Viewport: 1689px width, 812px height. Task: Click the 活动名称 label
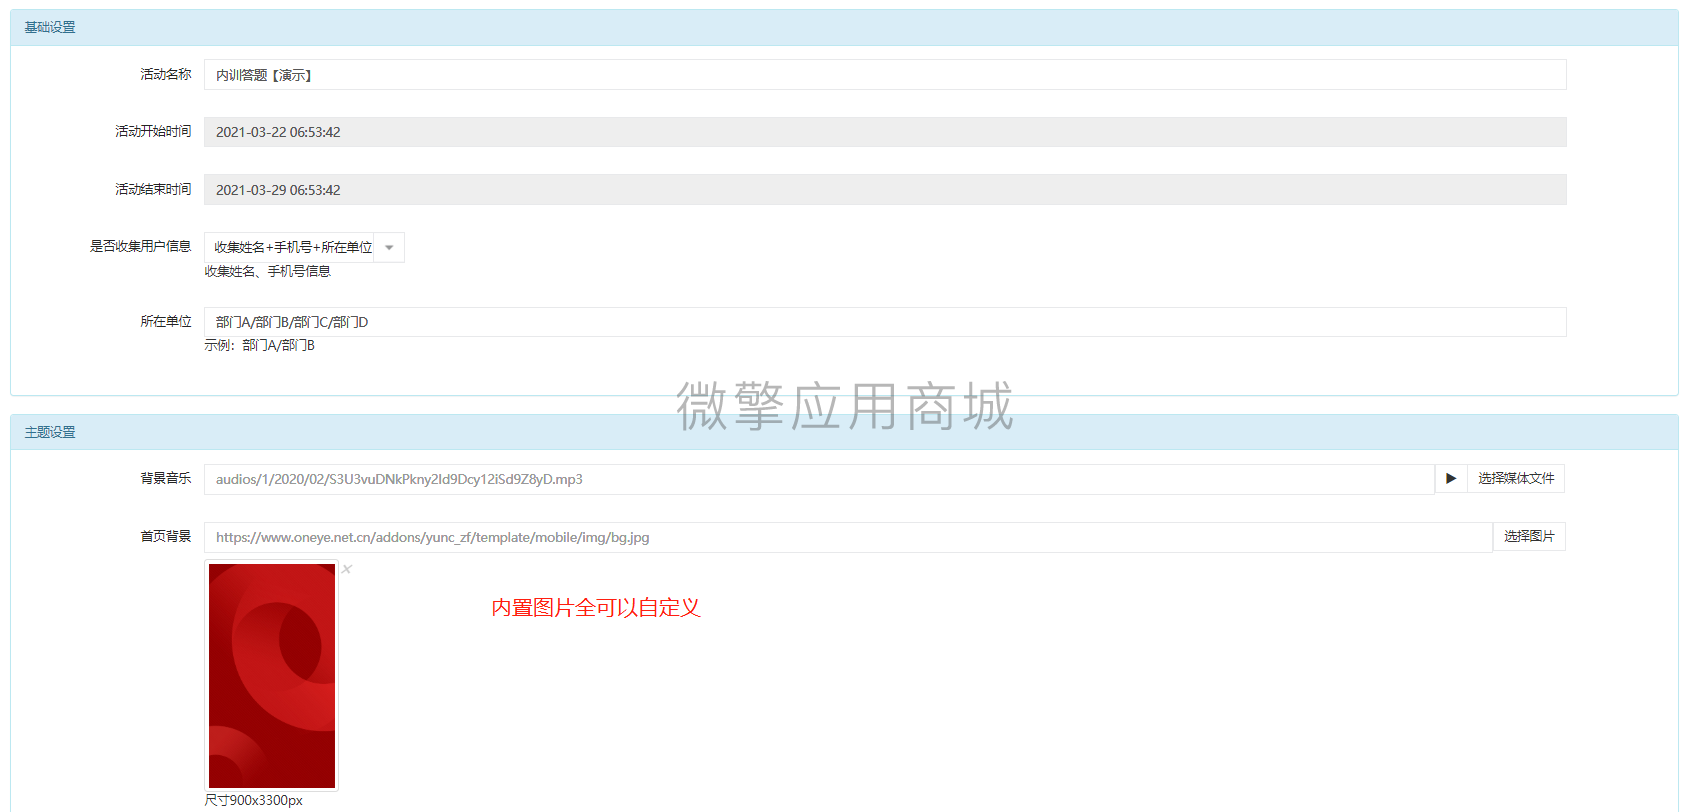(165, 74)
